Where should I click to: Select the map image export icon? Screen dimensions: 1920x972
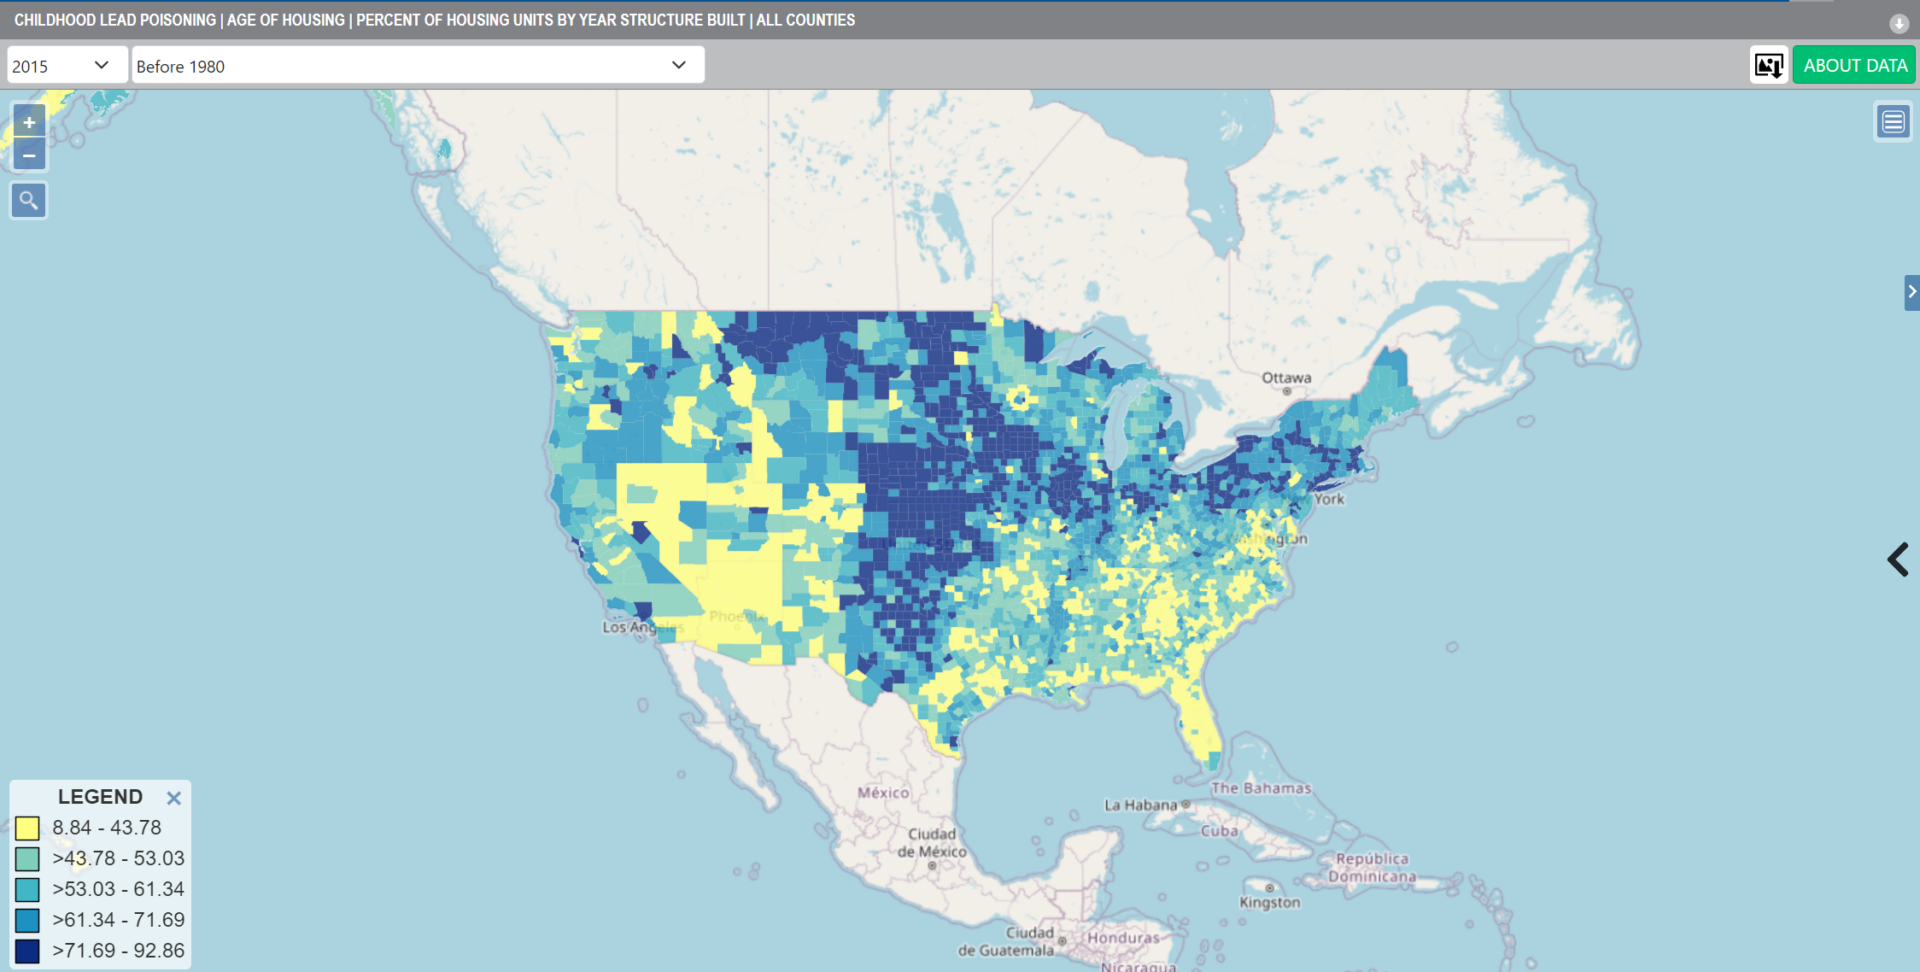[1768, 64]
